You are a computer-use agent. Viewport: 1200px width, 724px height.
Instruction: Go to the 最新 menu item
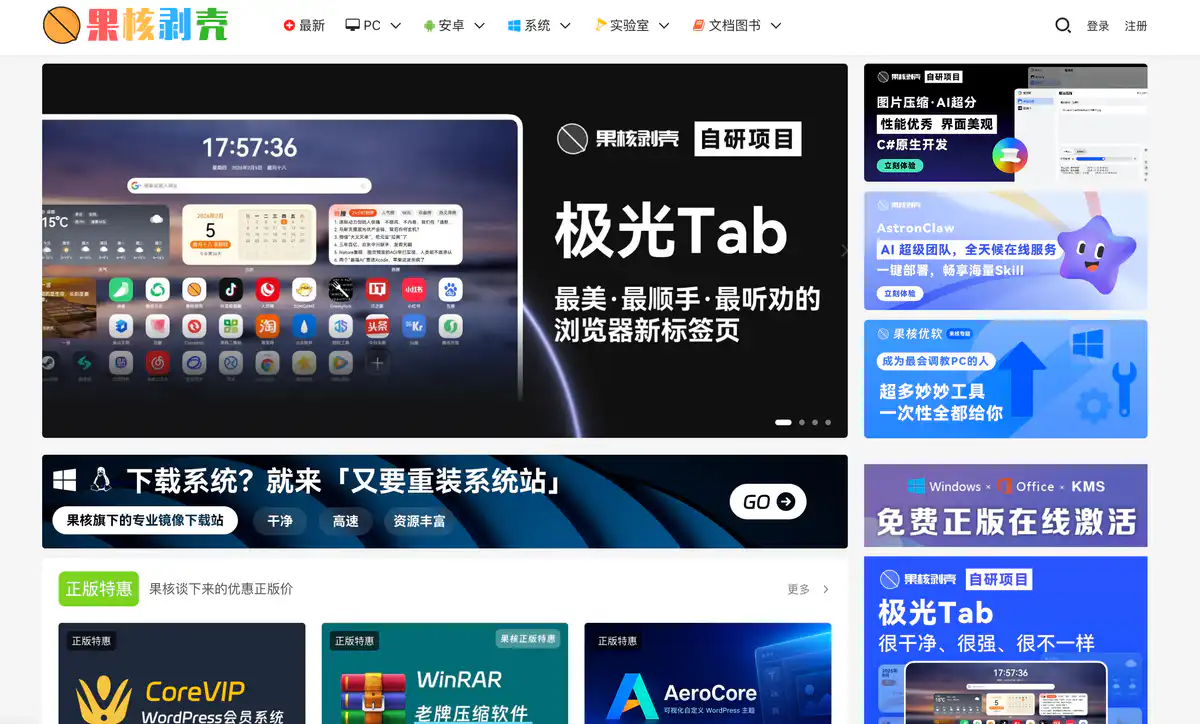point(304,25)
